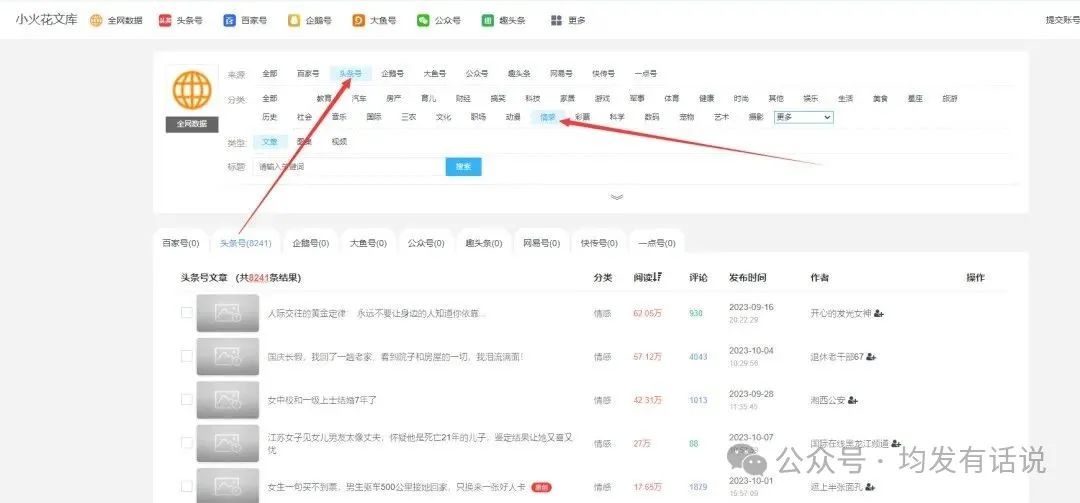Open 头条号 icon in the top navigation bar
This screenshot has width=1080, height=503.
coord(165,21)
